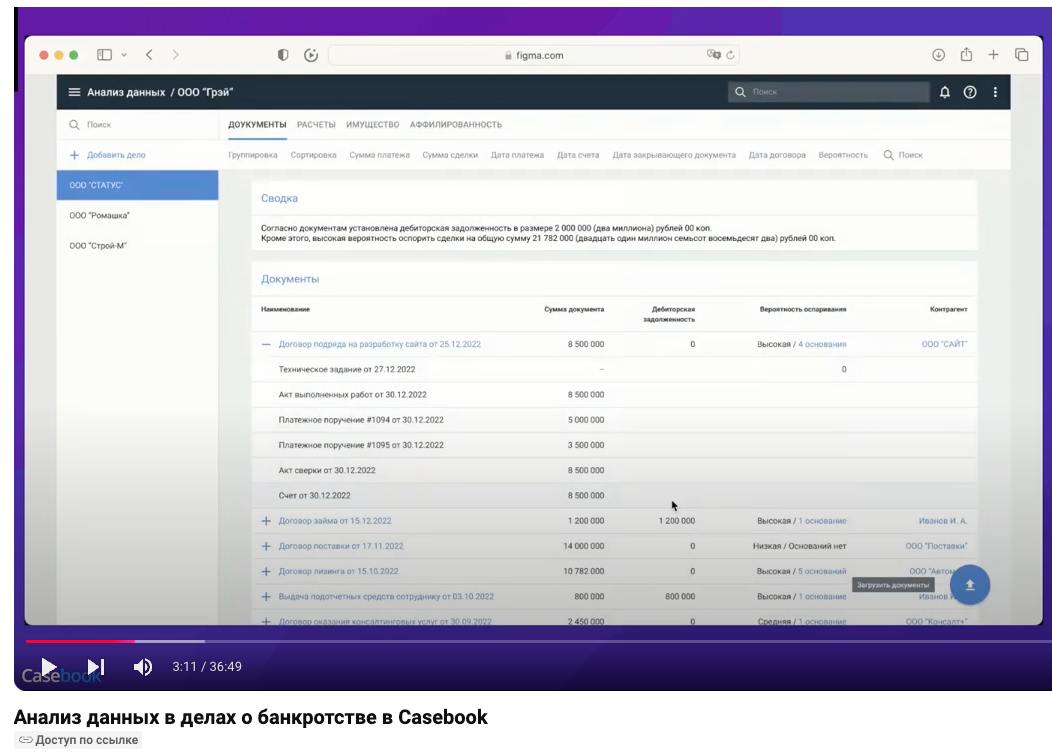Switch to the Аффилированность tab
The width and height of the screenshot is (1052, 756).
click(x=456, y=125)
